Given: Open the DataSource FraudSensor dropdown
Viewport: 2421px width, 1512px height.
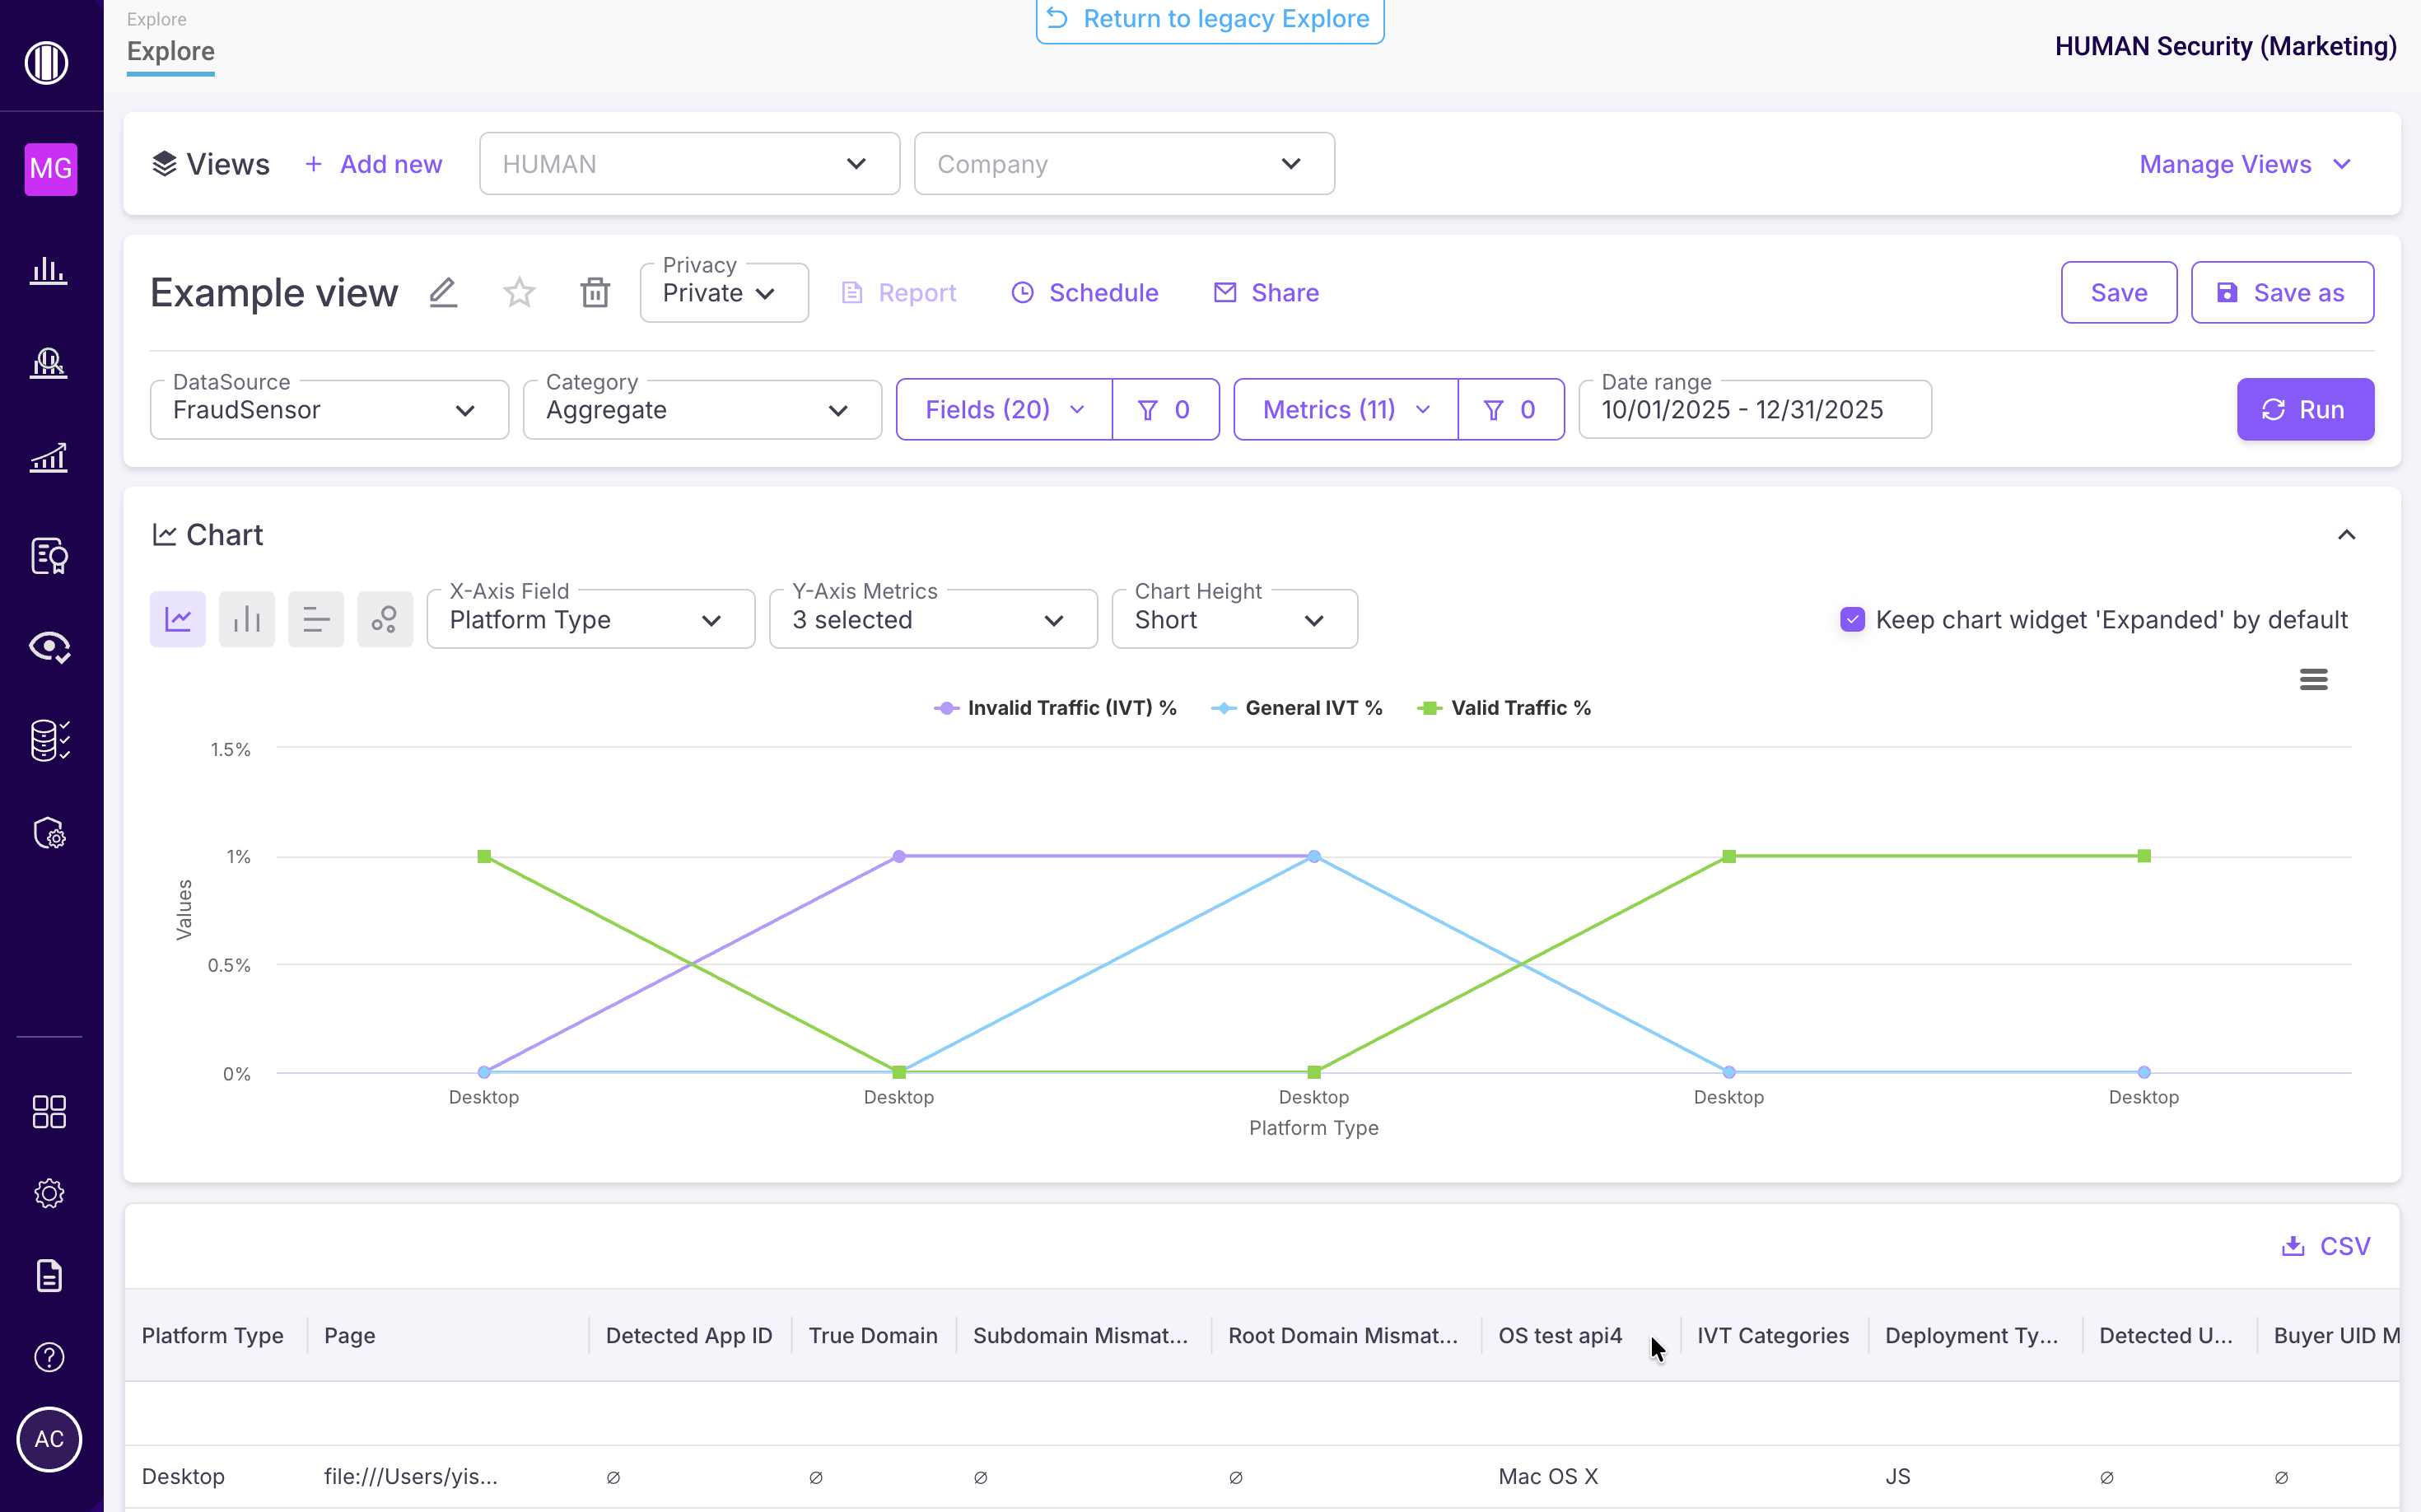Looking at the screenshot, I should coord(329,410).
